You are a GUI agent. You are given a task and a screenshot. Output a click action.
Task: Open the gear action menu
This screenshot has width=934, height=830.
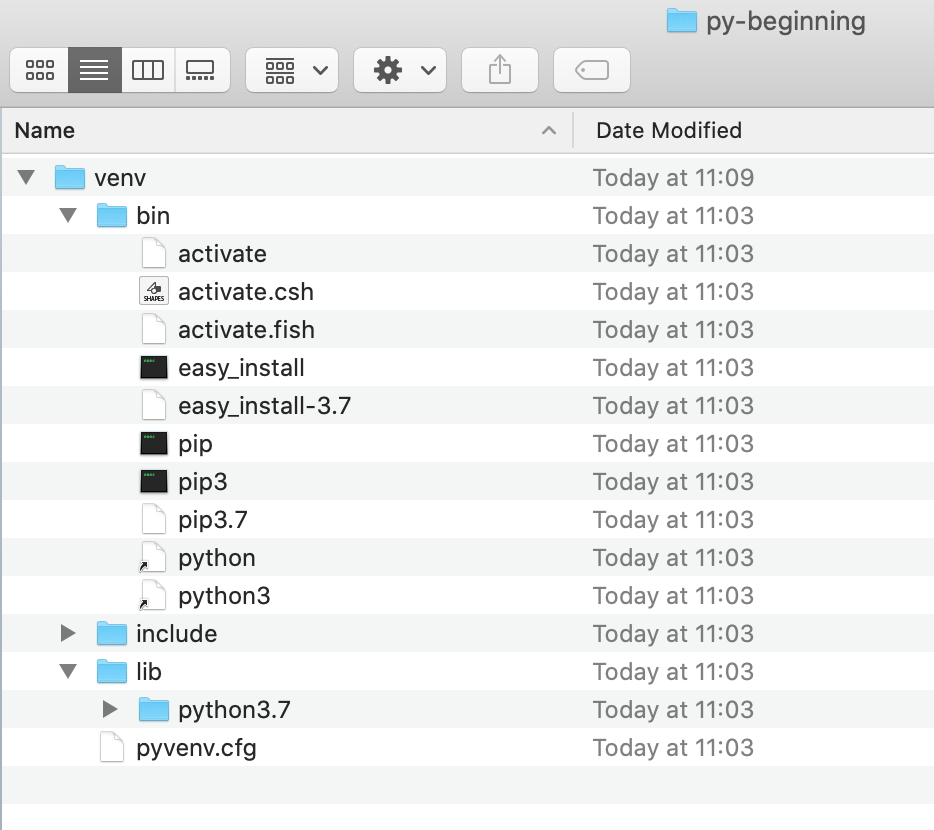[400, 70]
